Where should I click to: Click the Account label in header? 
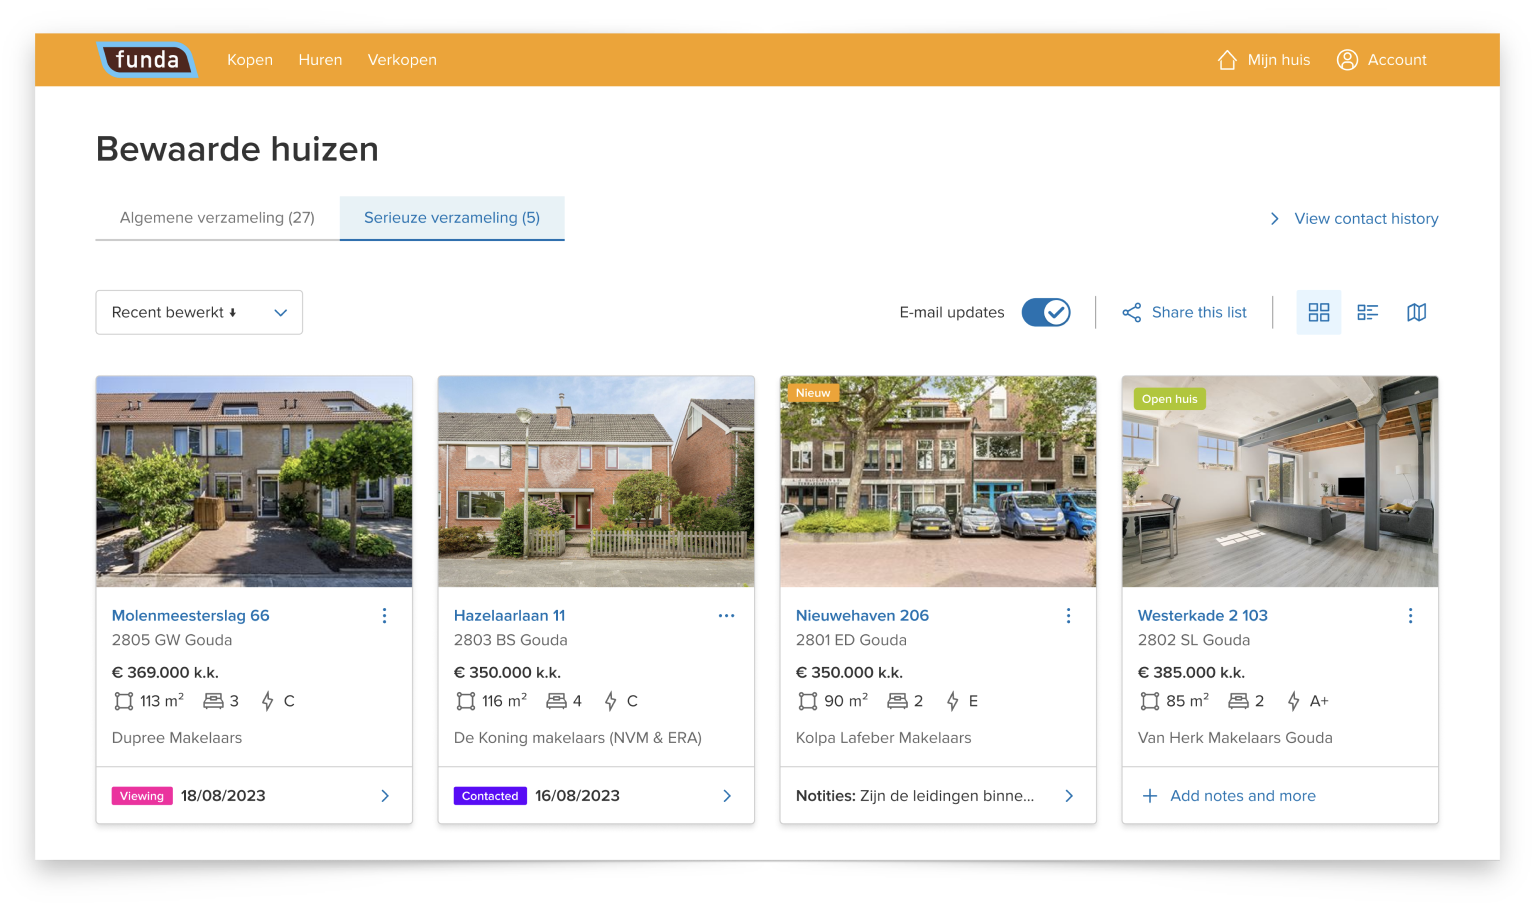tap(1397, 60)
